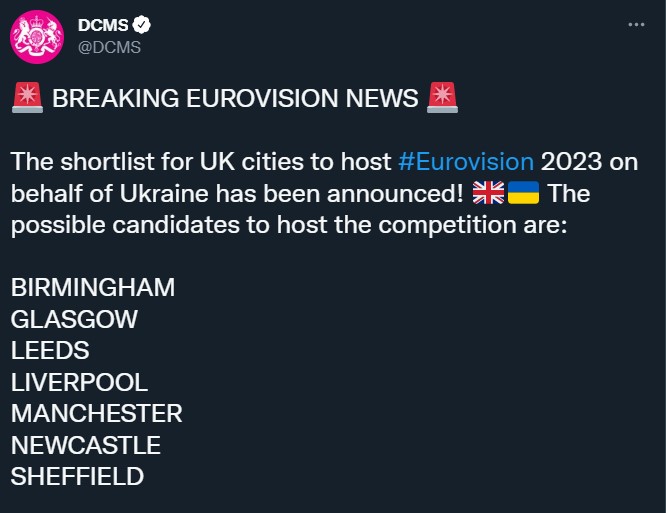The width and height of the screenshot is (666, 513).
Task: Click the UK flag emoji
Action: point(488,193)
